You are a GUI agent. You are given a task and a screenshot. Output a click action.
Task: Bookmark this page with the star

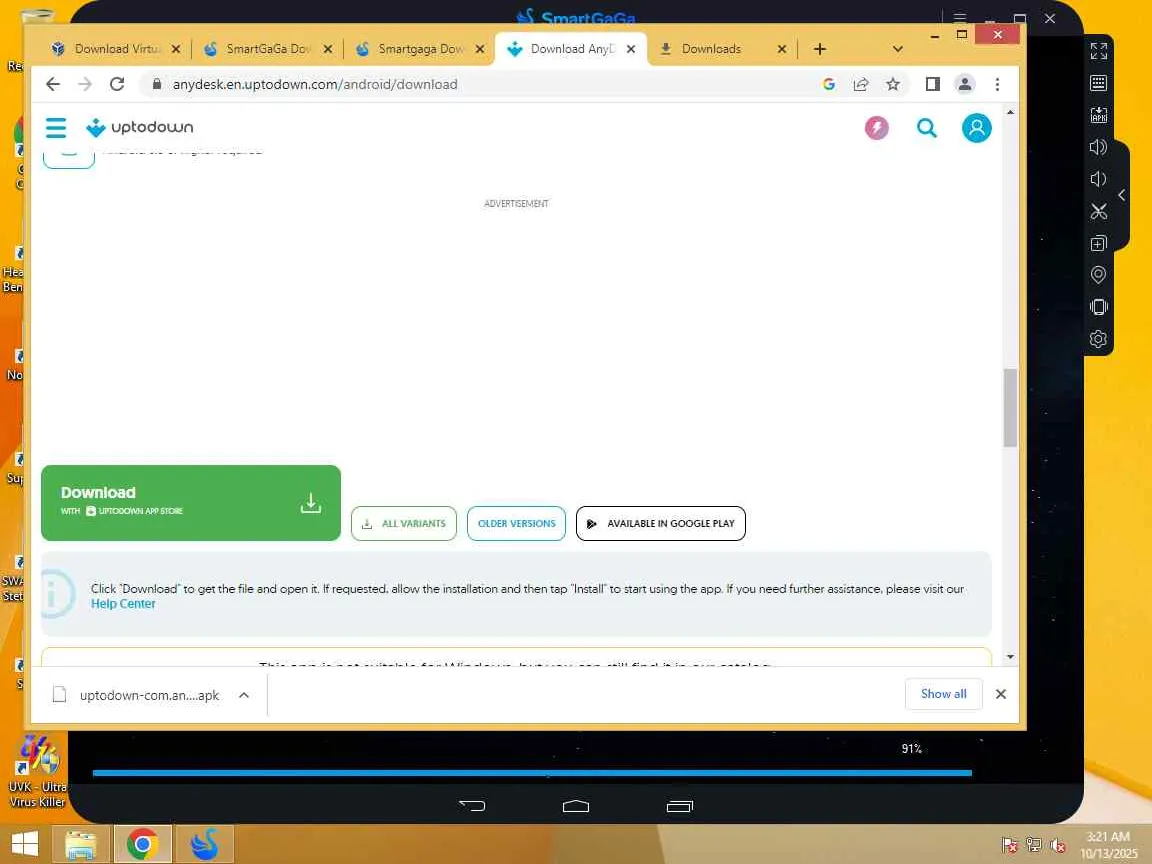(x=893, y=84)
